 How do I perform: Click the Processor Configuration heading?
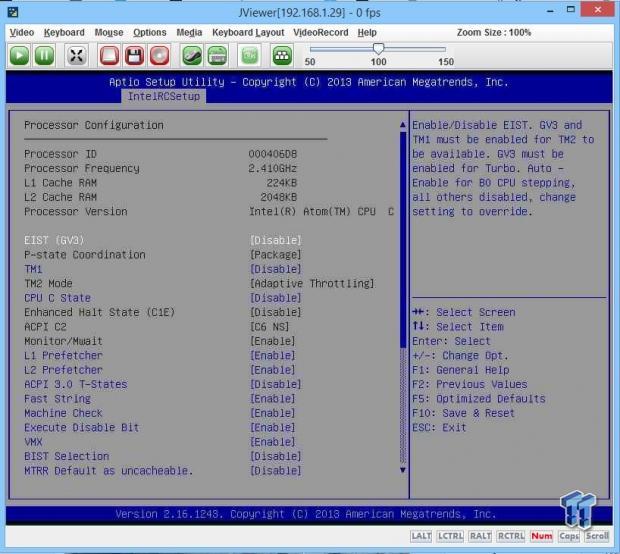(x=94, y=125)
